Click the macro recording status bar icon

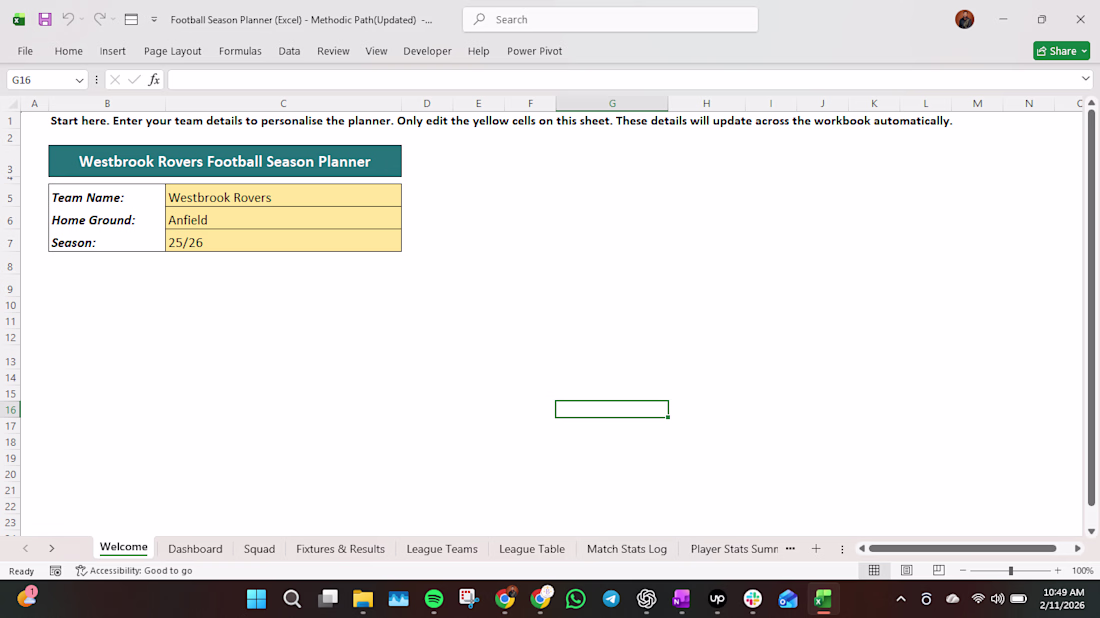pyautogui.click(x=55, y=571)
